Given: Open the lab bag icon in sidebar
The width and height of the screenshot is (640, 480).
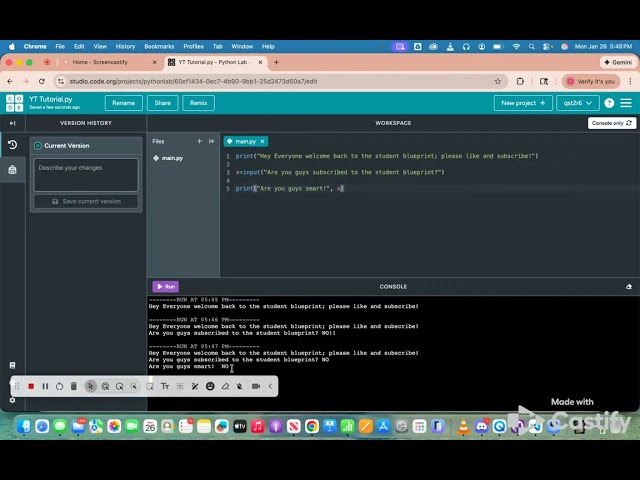Looking at the screenshot, I should [x=12, y=169].
